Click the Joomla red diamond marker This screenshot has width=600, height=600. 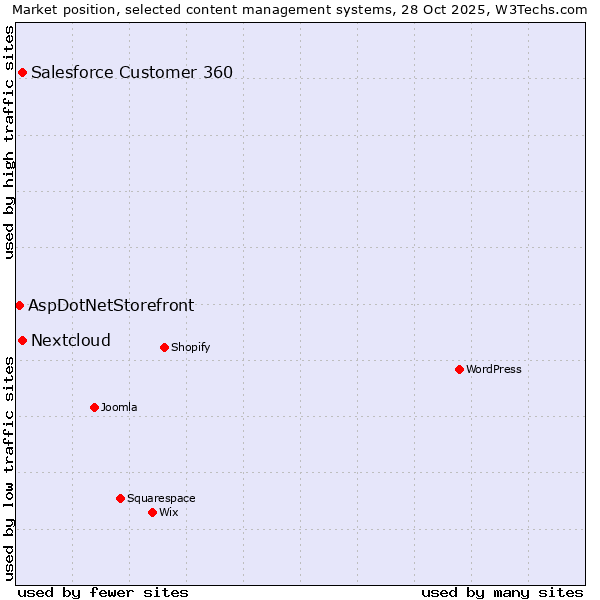94,407
